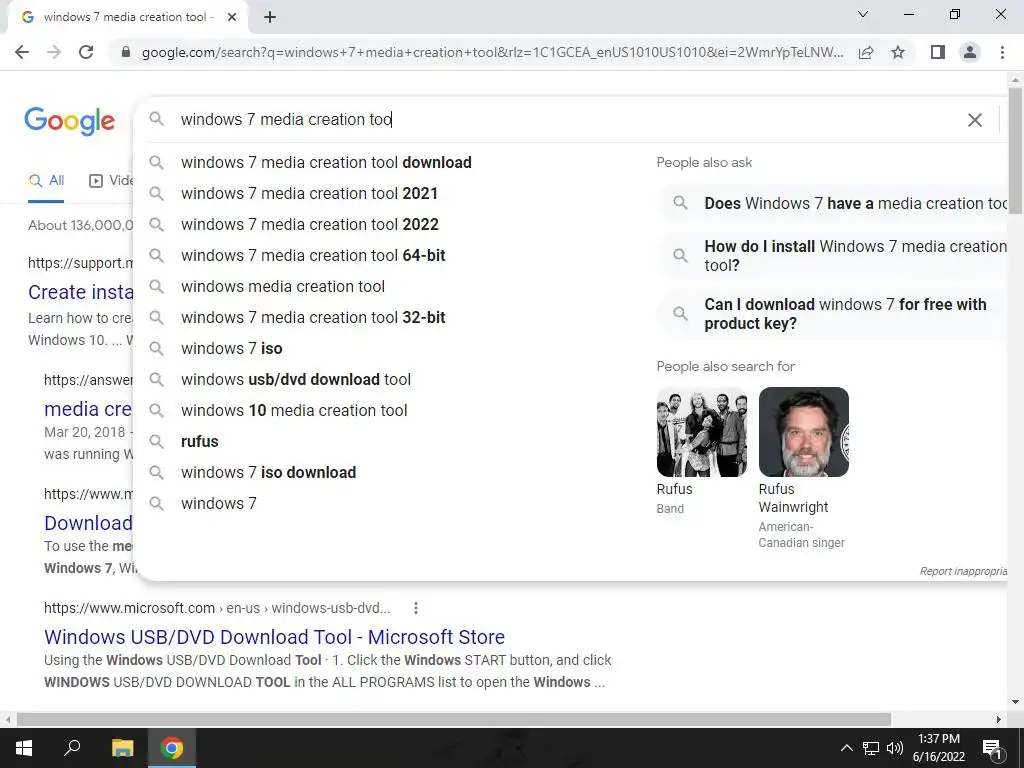1024x768 pixels.
Task: Select 'windows 7 iso' suggestion
Action: coord(232,349)
